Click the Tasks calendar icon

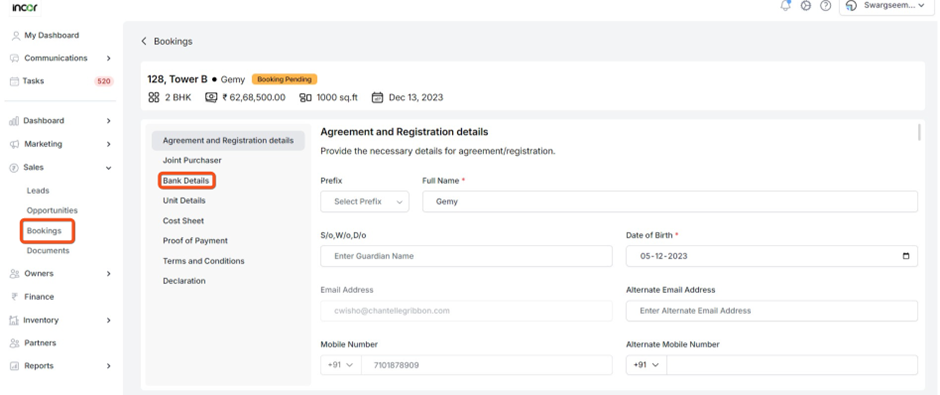(x=15, y=81)
